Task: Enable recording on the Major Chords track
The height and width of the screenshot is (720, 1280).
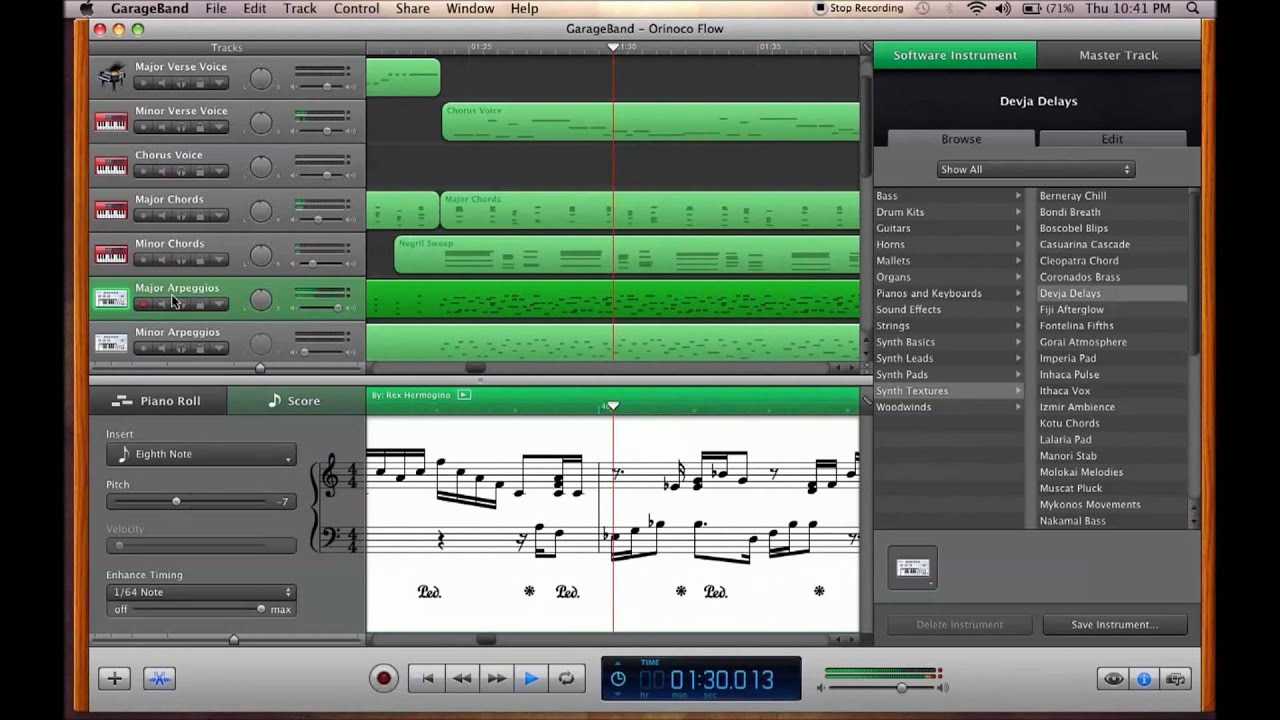Action: click(143, 215)
